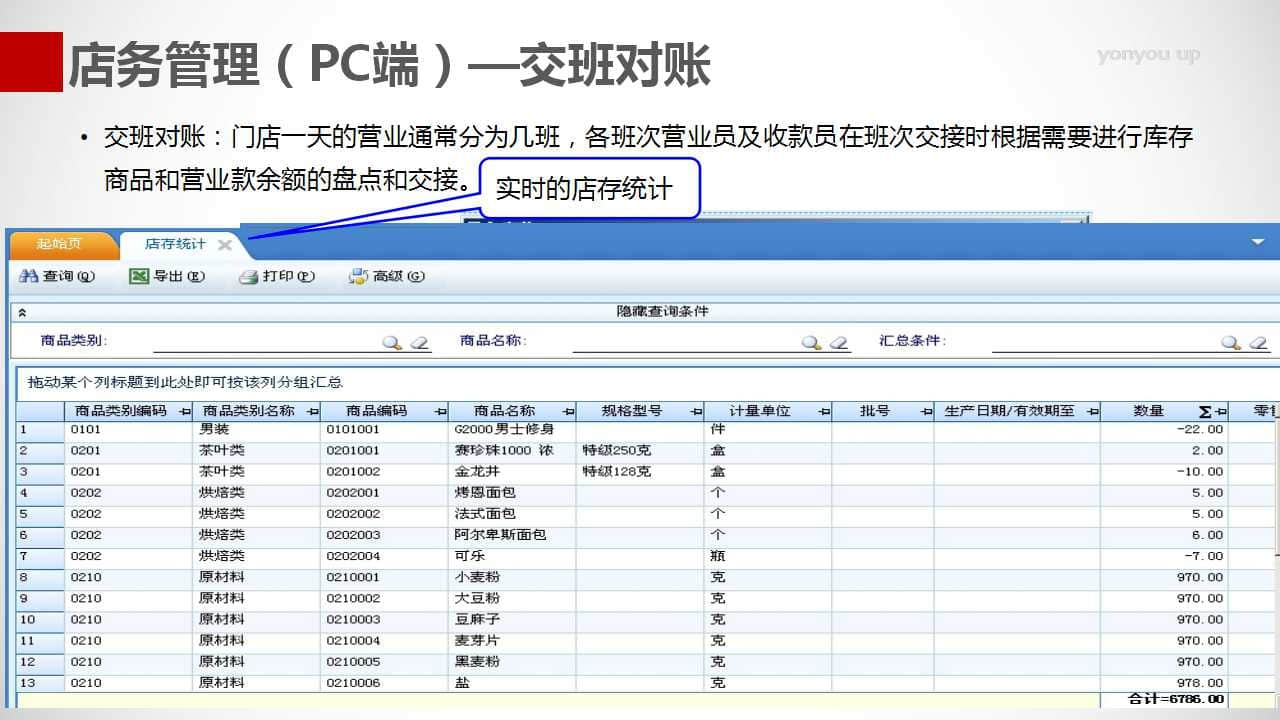Viewport: 1280px width, 720px height.
Task: Switch to the 起始页 tab
Action: pos(59,244)
